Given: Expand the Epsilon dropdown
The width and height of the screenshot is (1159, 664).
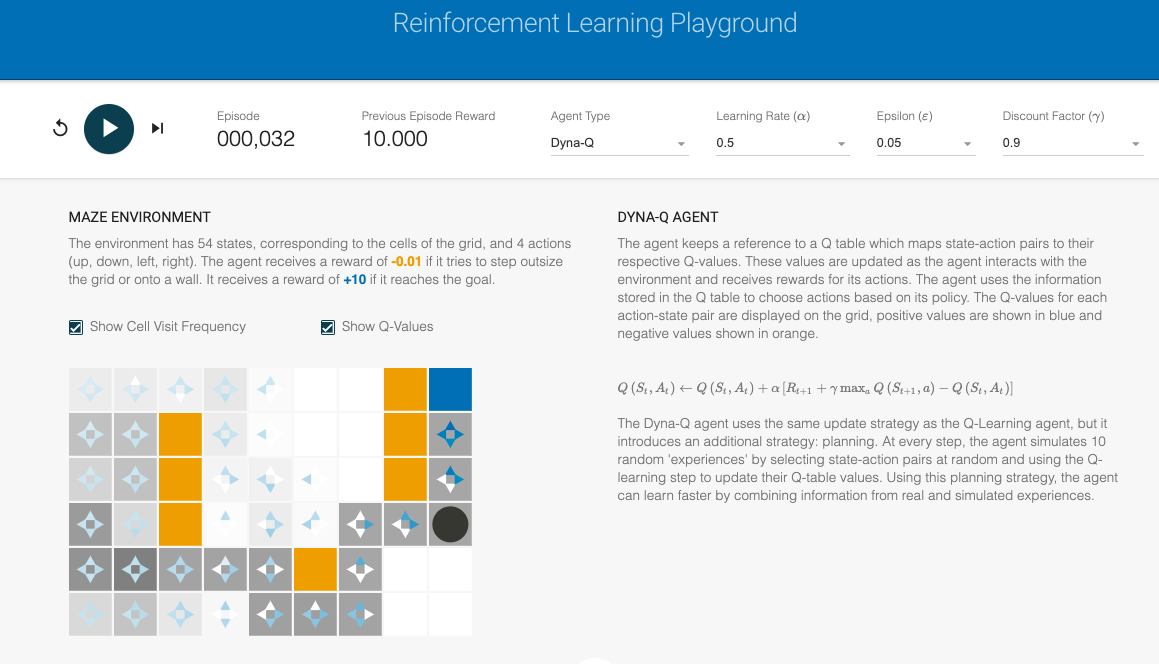Looking at the screenshot, I should click(x=926, y=143).
